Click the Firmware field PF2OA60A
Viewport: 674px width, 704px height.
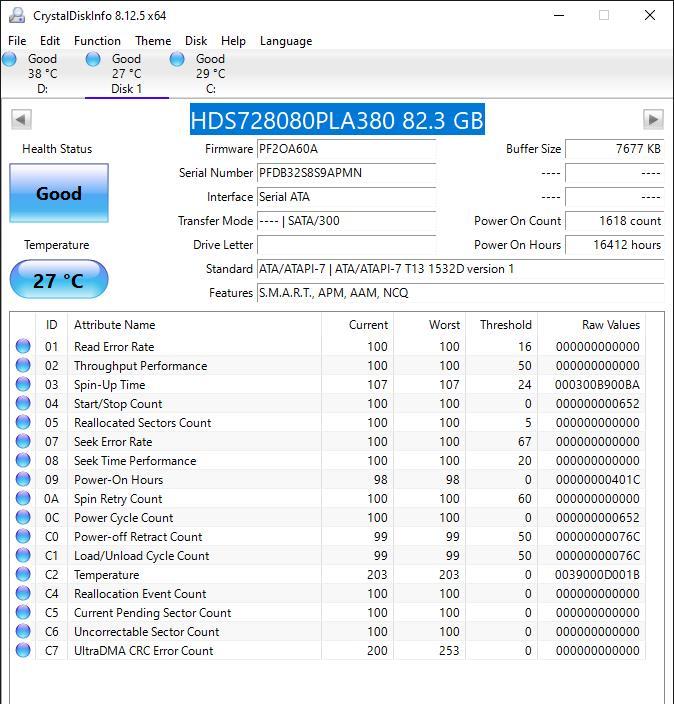tap(346, 149)
